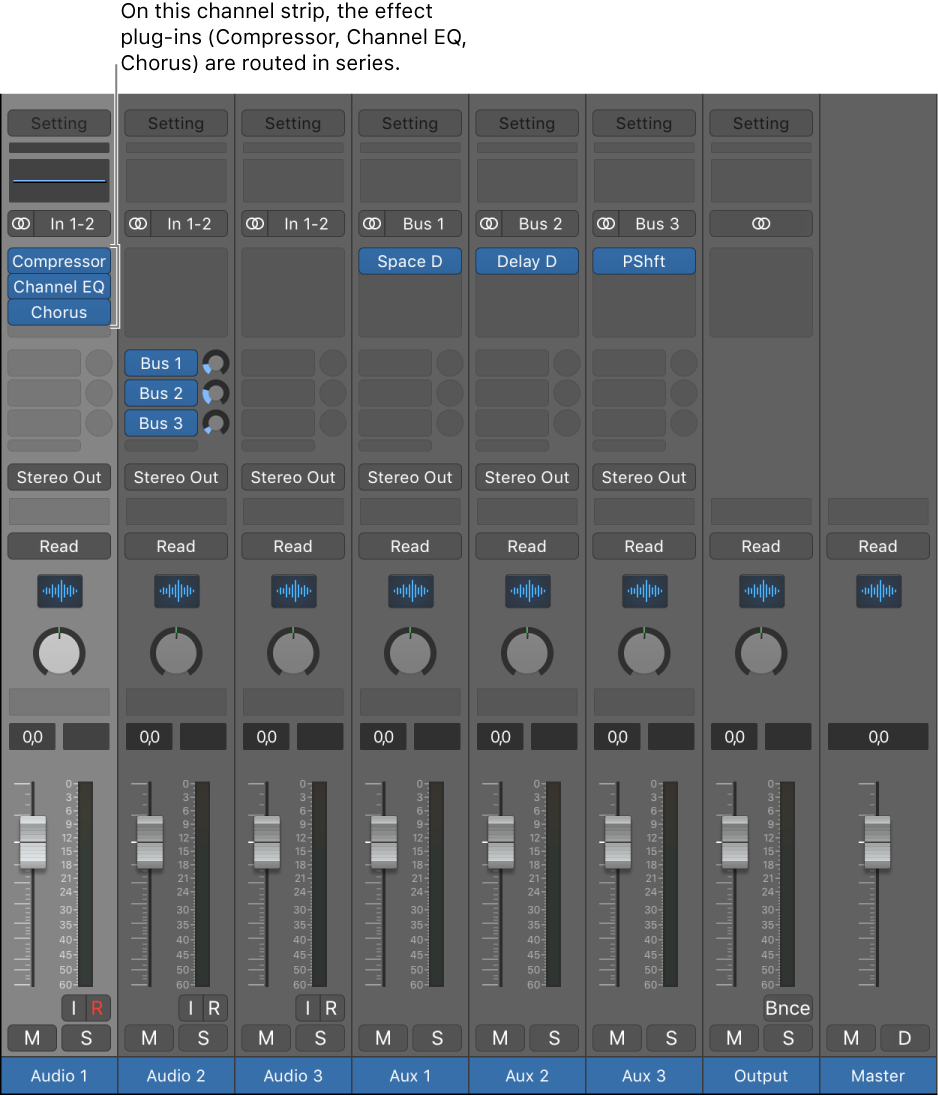Click the waveform freeze icon on the Master channel
This screenshot has width=938, height=1096.
click(877, 591)
